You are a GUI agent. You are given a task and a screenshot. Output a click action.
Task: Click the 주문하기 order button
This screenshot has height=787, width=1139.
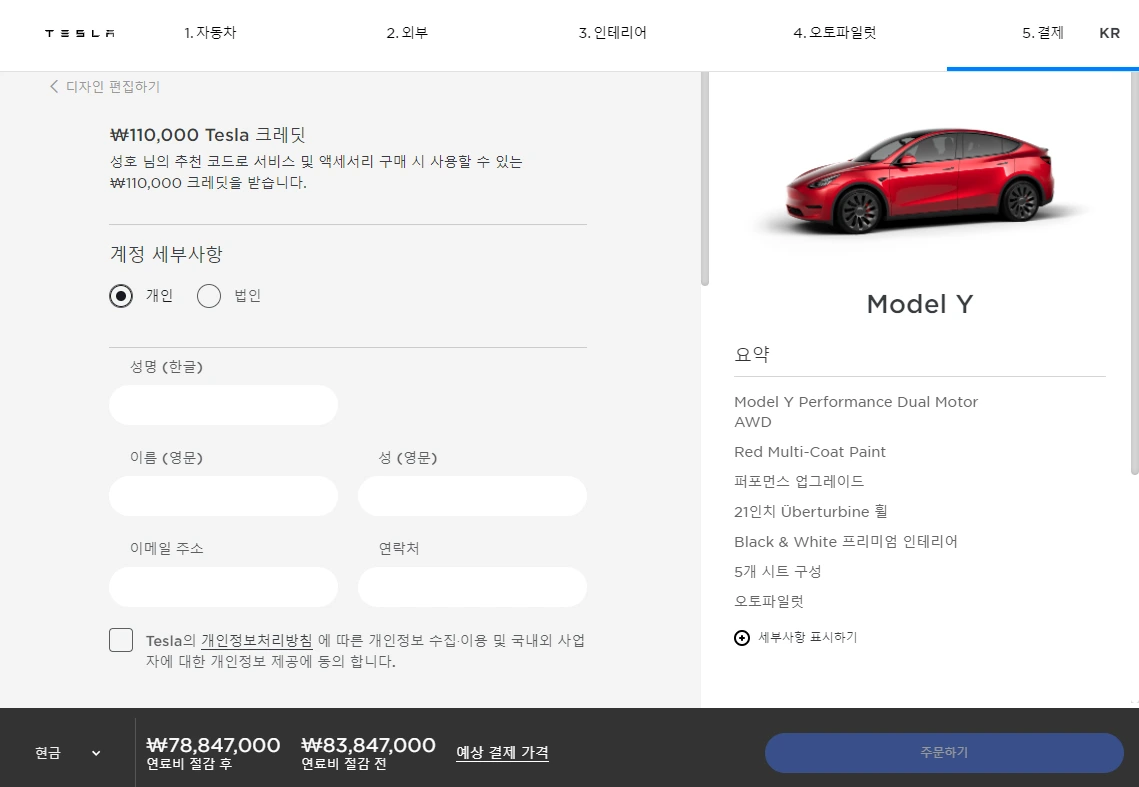pyautogui.click(x=944, y=753)
